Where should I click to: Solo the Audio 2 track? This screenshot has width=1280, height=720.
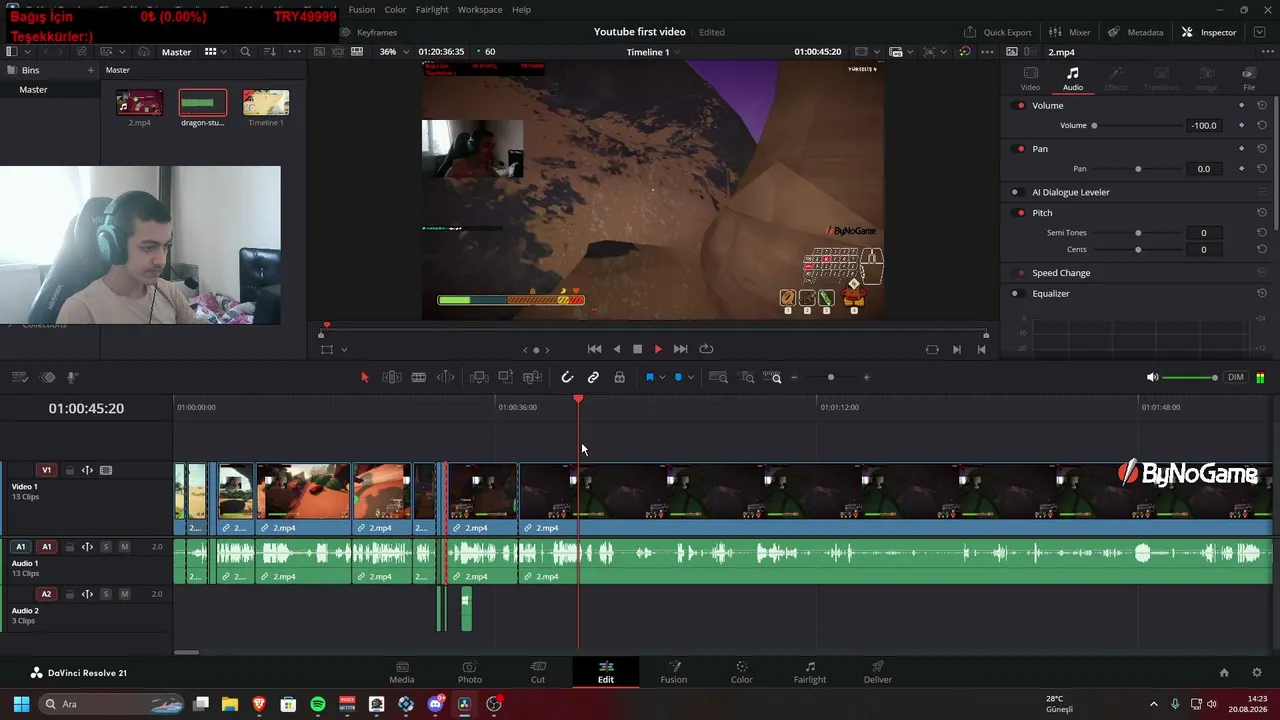point(106,594)
